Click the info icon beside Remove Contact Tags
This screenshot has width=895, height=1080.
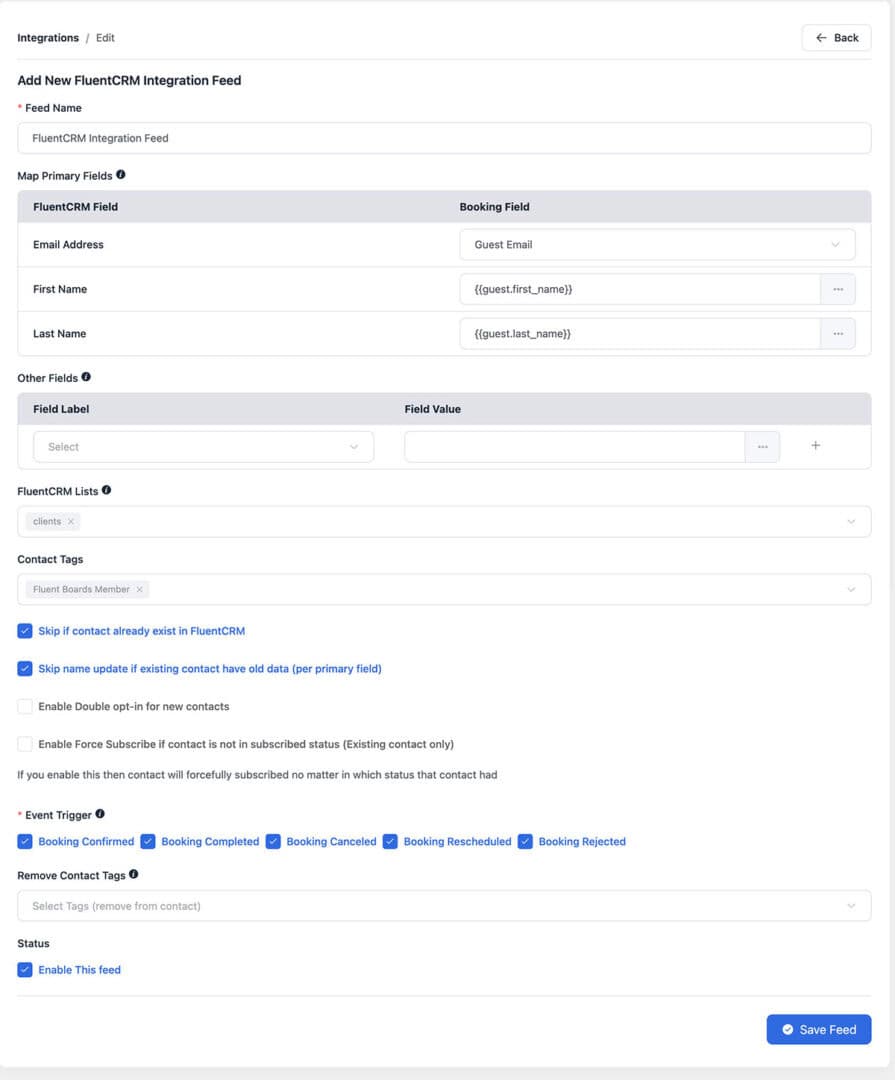tap(134, 874)
